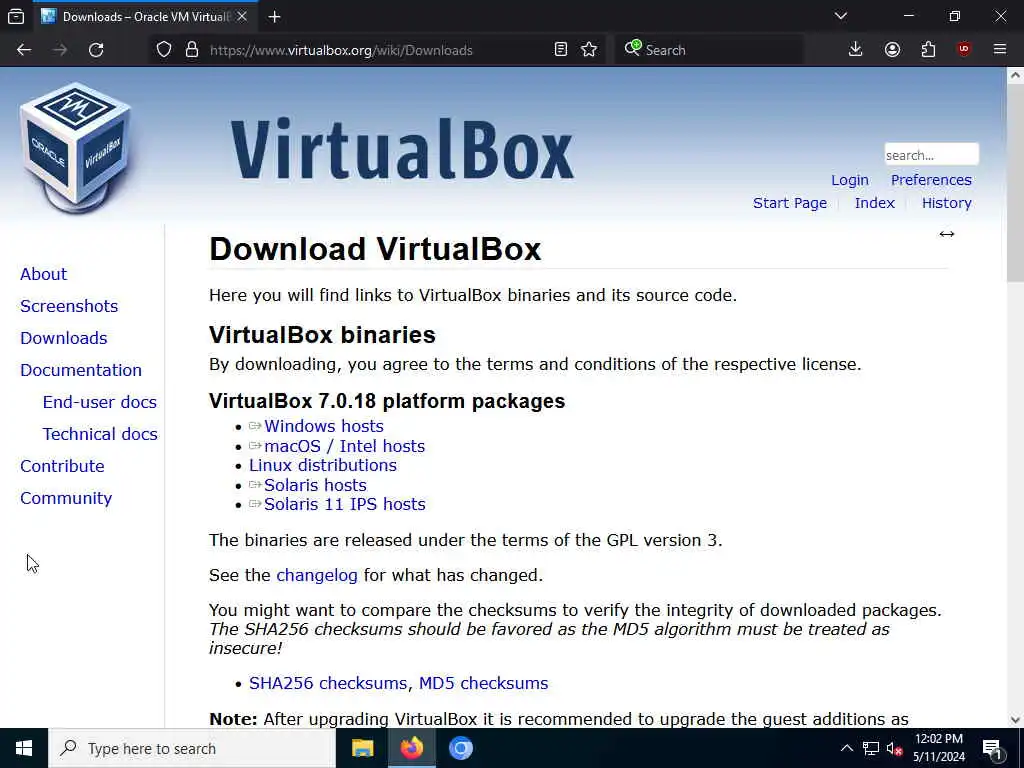Screen dimensions: 1024x768
Task: Expand the list all tabs chevron
Action: 841,16
